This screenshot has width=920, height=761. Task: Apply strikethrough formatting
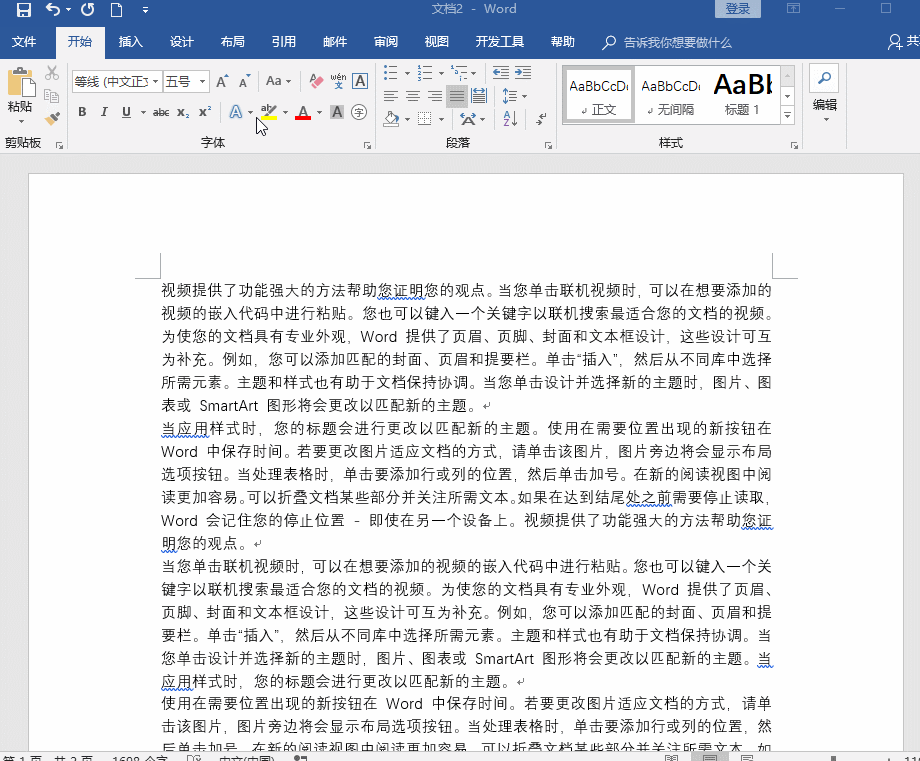click(x=162, y=112)
